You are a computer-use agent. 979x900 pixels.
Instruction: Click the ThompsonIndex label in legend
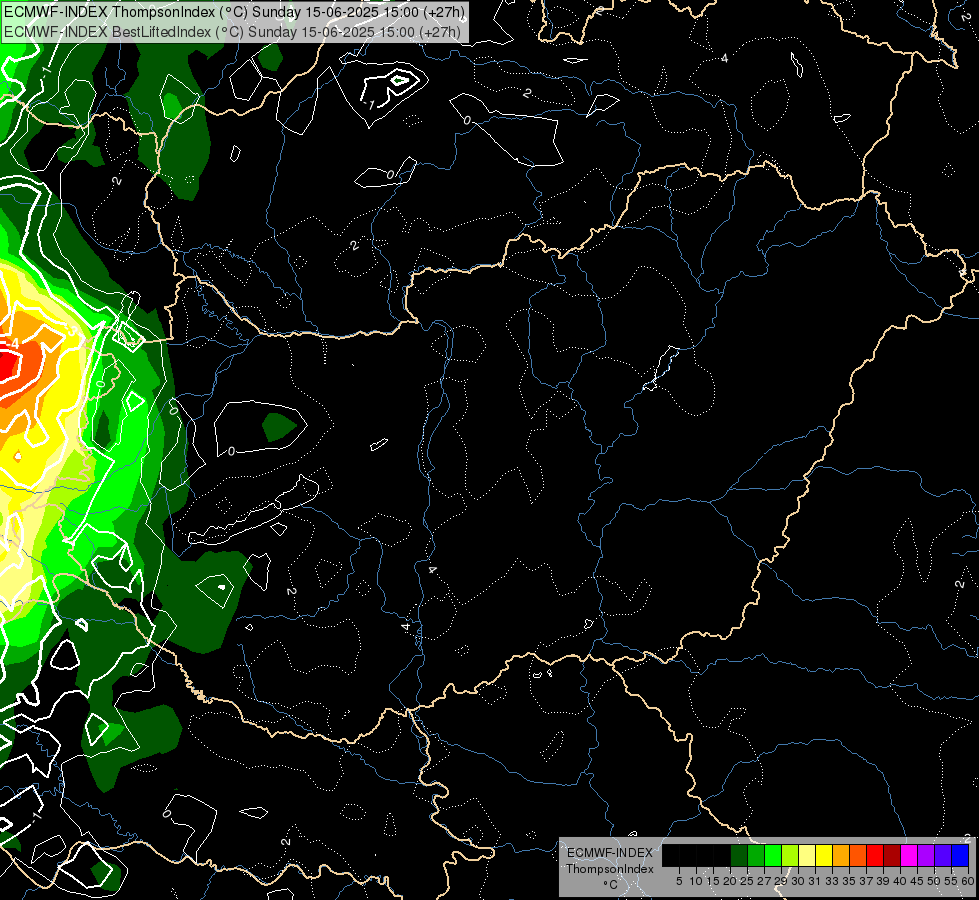click(x=610, y=869)
